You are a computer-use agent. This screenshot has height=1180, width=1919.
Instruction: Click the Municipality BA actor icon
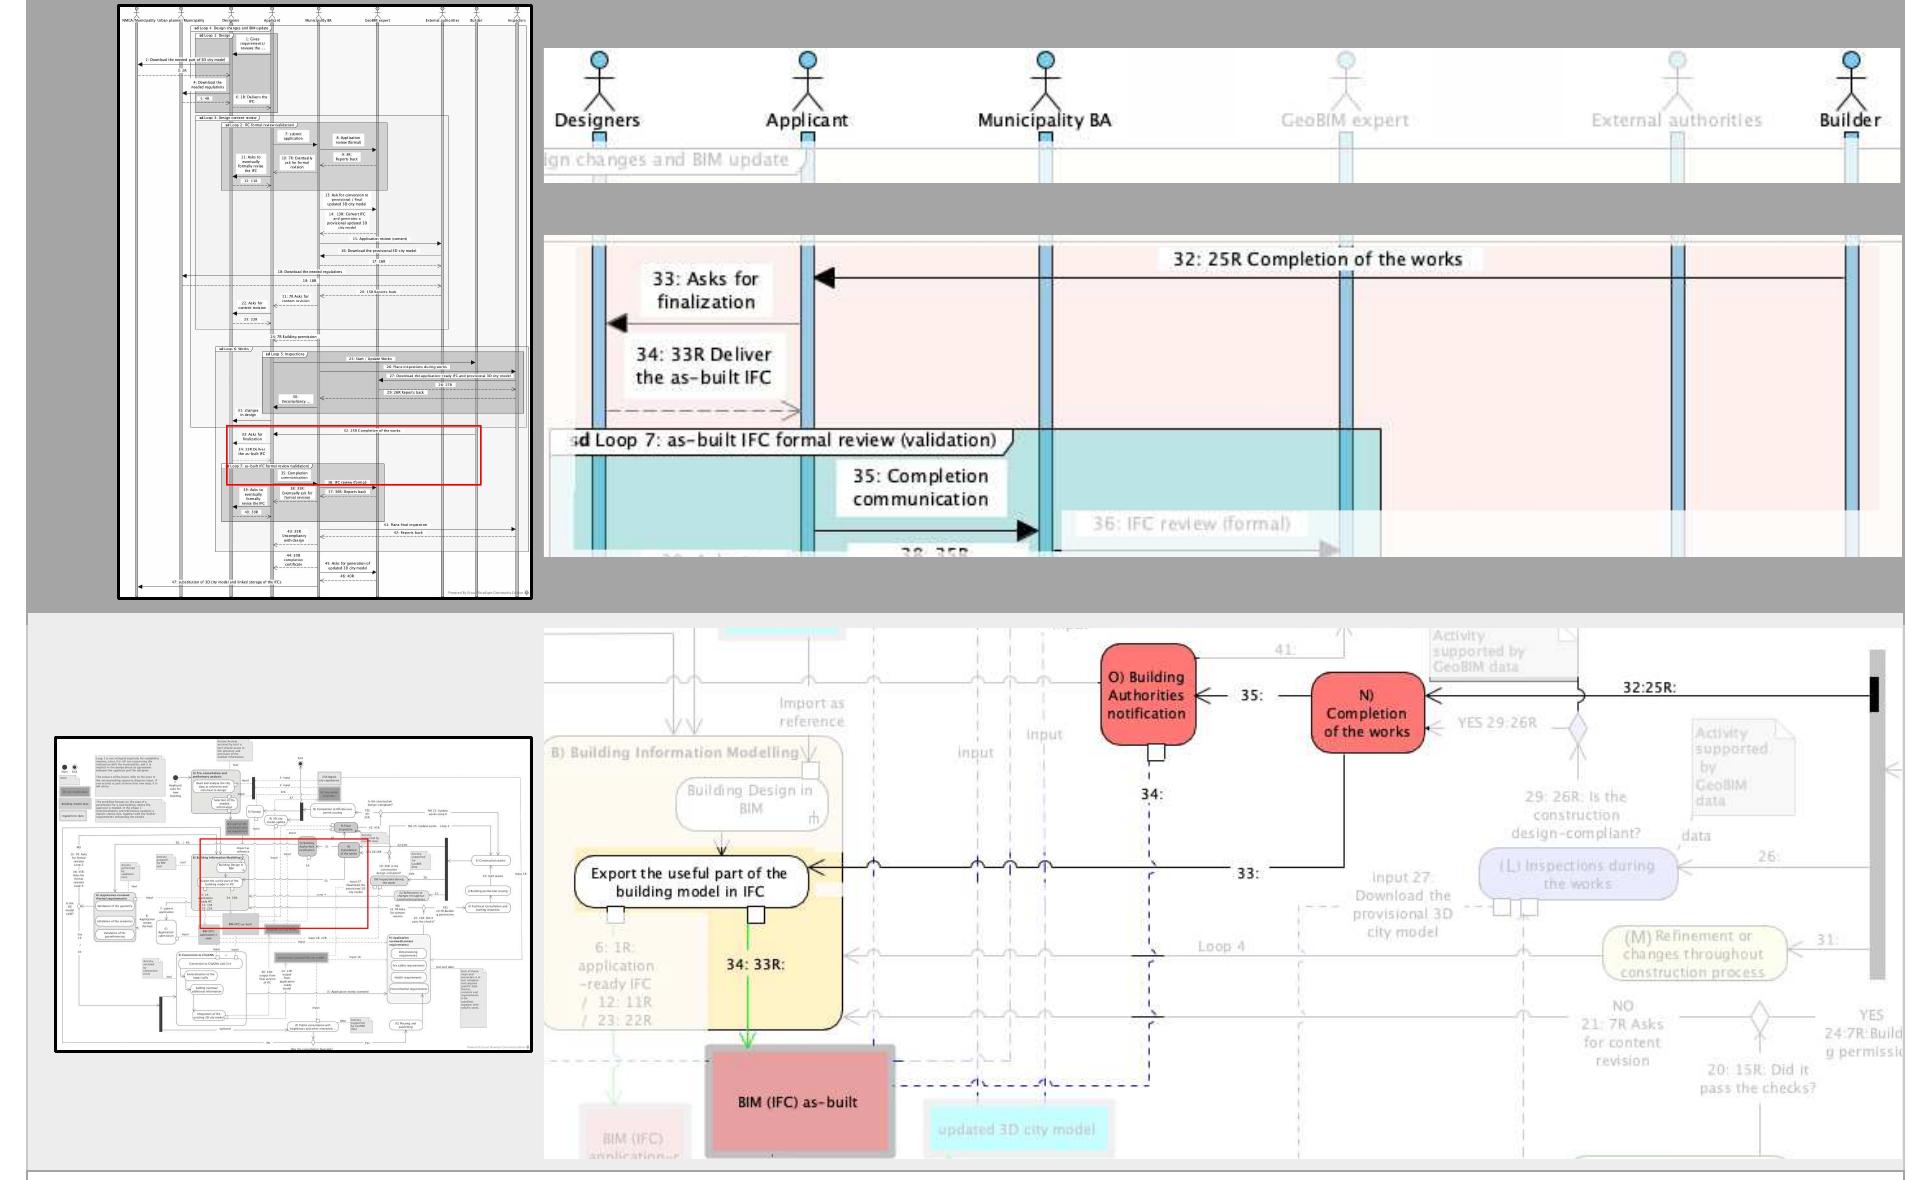(1045, 80)
